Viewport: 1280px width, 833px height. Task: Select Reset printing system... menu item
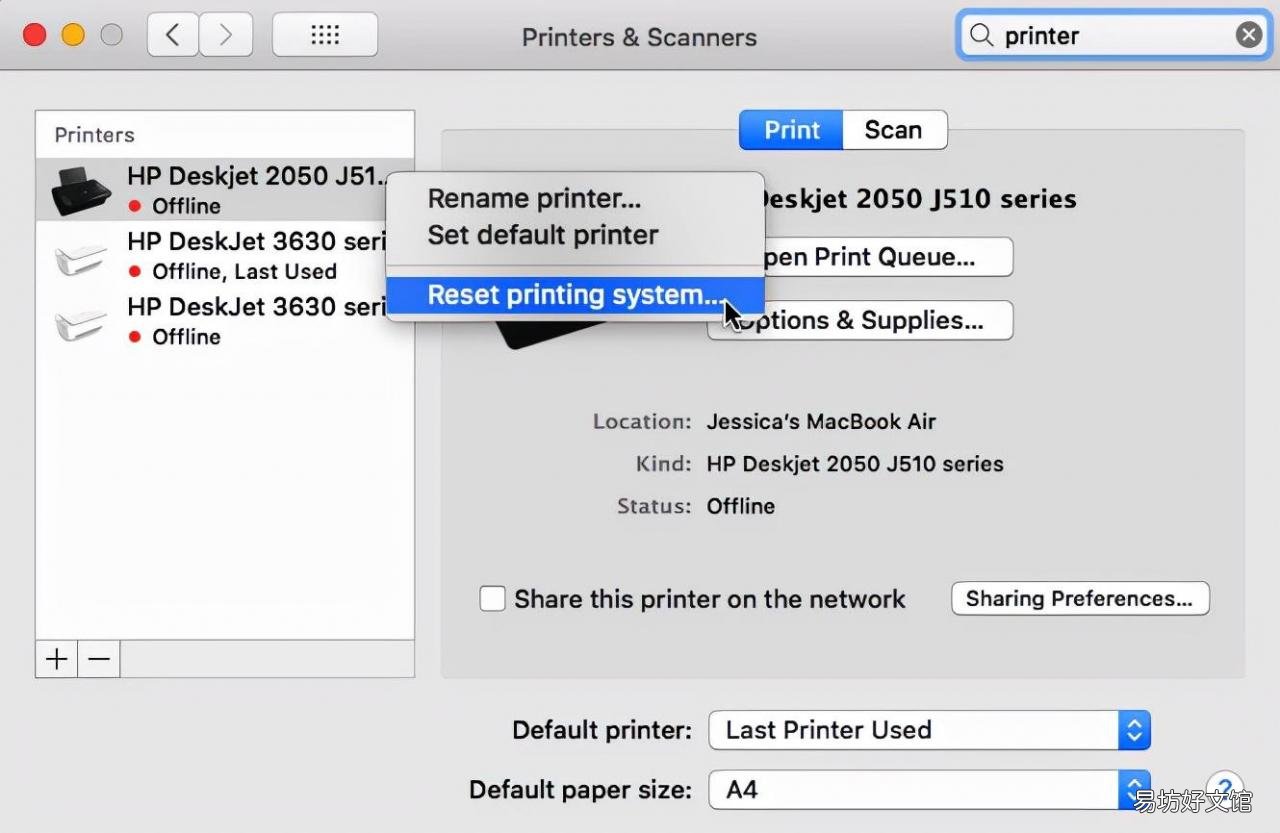coord(575,295)
